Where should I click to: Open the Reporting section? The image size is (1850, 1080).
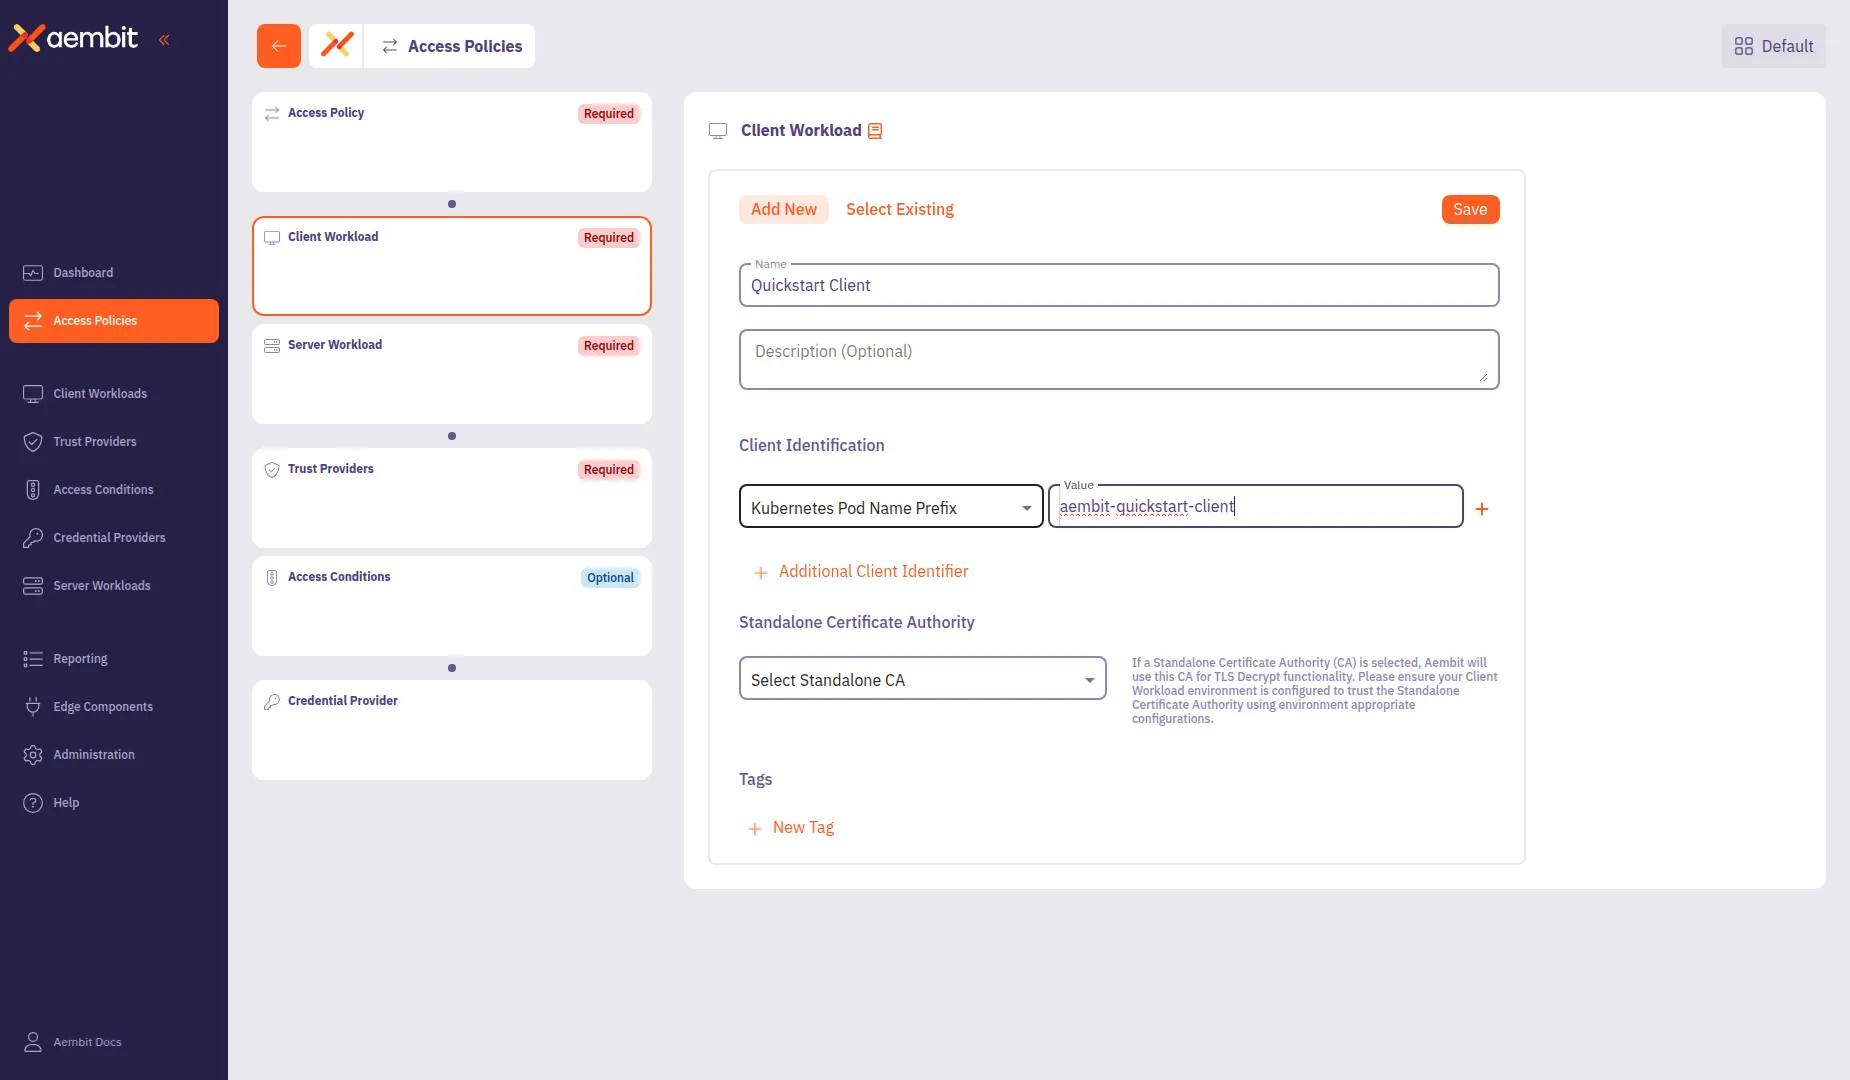click(x=80, y=658)
